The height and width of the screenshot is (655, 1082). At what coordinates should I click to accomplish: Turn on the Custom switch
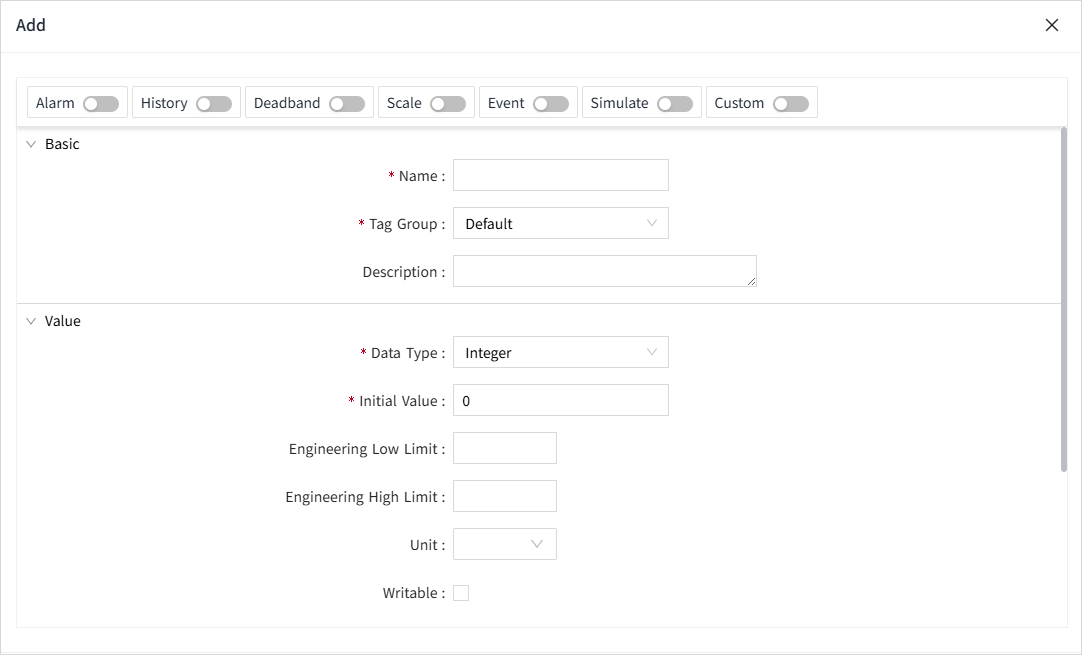point(791,104)
